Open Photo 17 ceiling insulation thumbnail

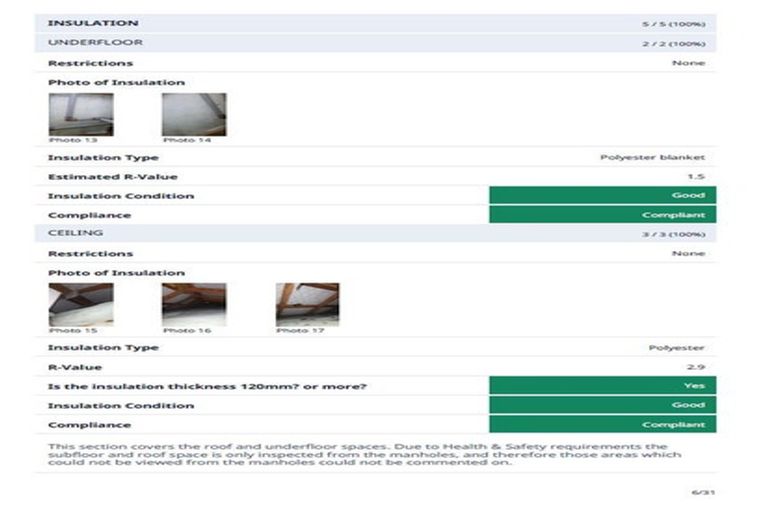pos(308,304)
